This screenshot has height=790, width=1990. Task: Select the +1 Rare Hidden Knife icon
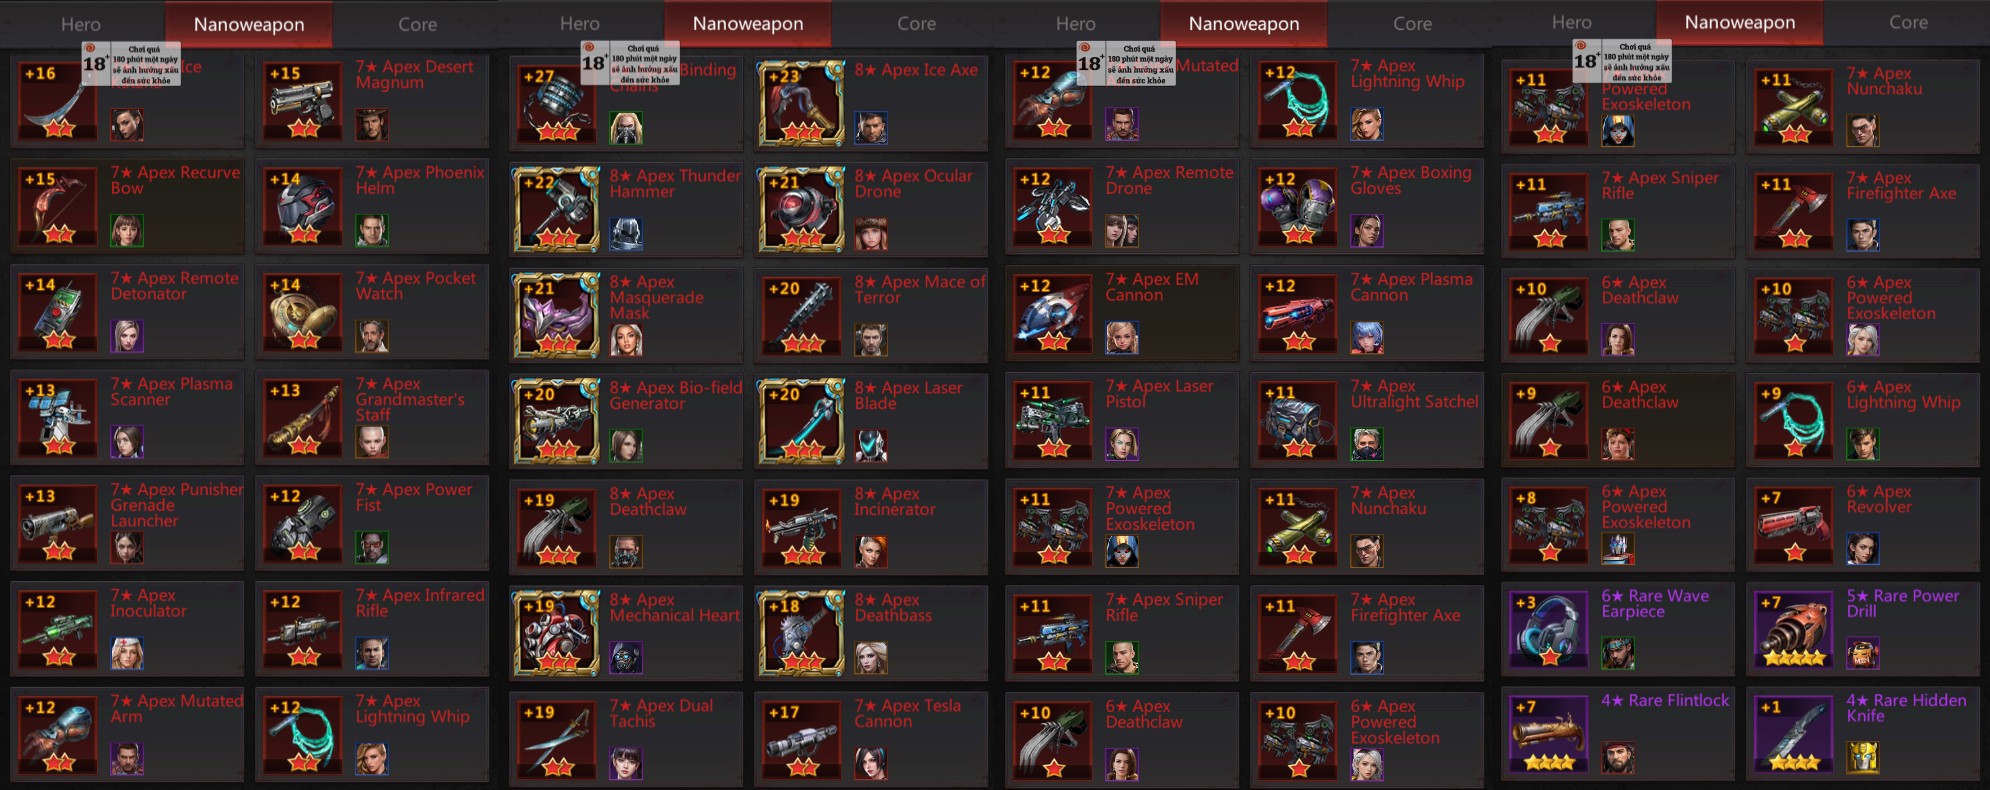click(x=1794, y=736)
